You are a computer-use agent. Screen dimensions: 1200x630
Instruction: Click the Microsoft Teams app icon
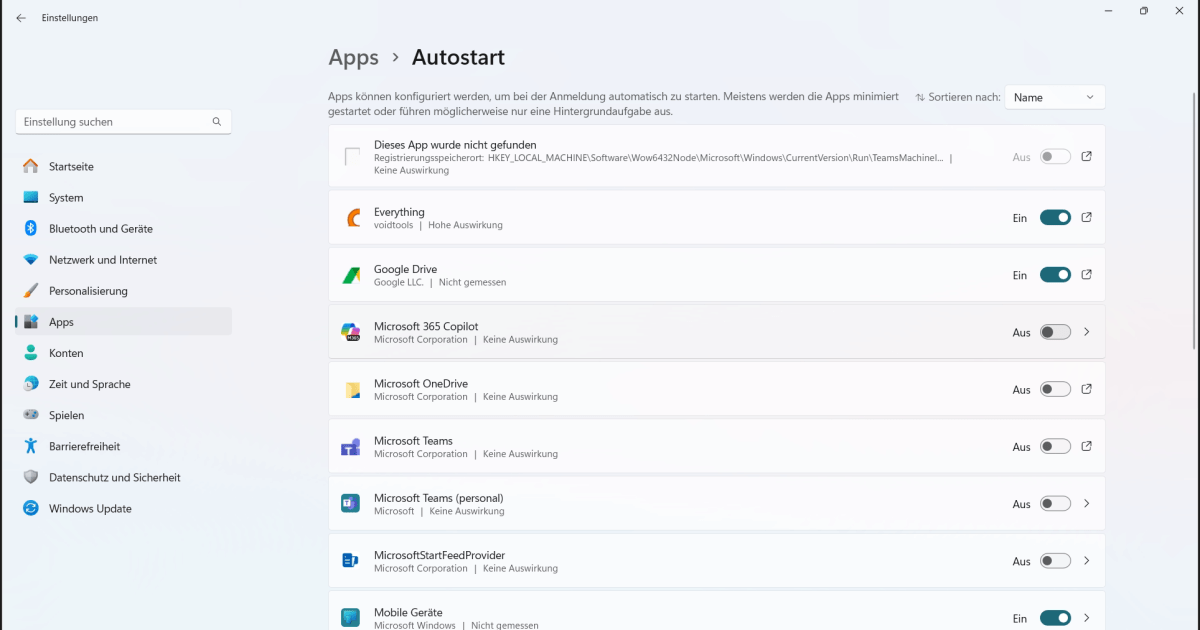[x=352, y=447]
